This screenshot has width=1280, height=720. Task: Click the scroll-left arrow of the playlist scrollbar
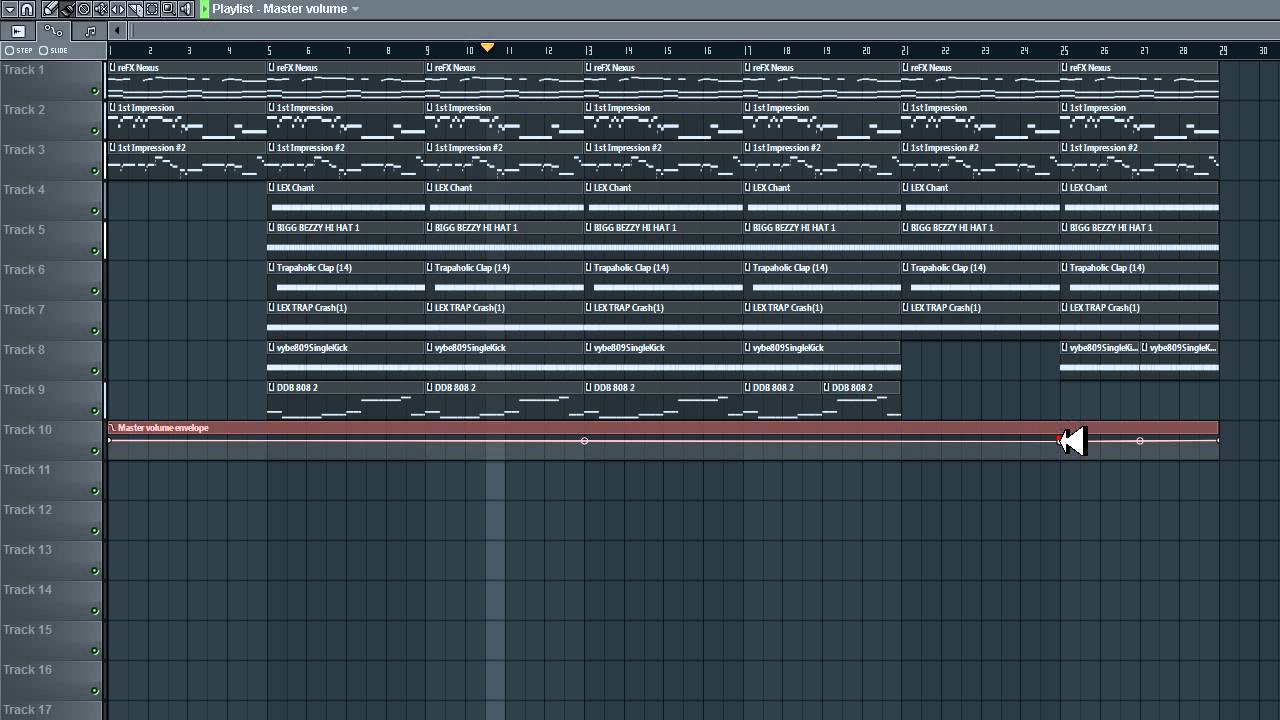tap(117, 31)
